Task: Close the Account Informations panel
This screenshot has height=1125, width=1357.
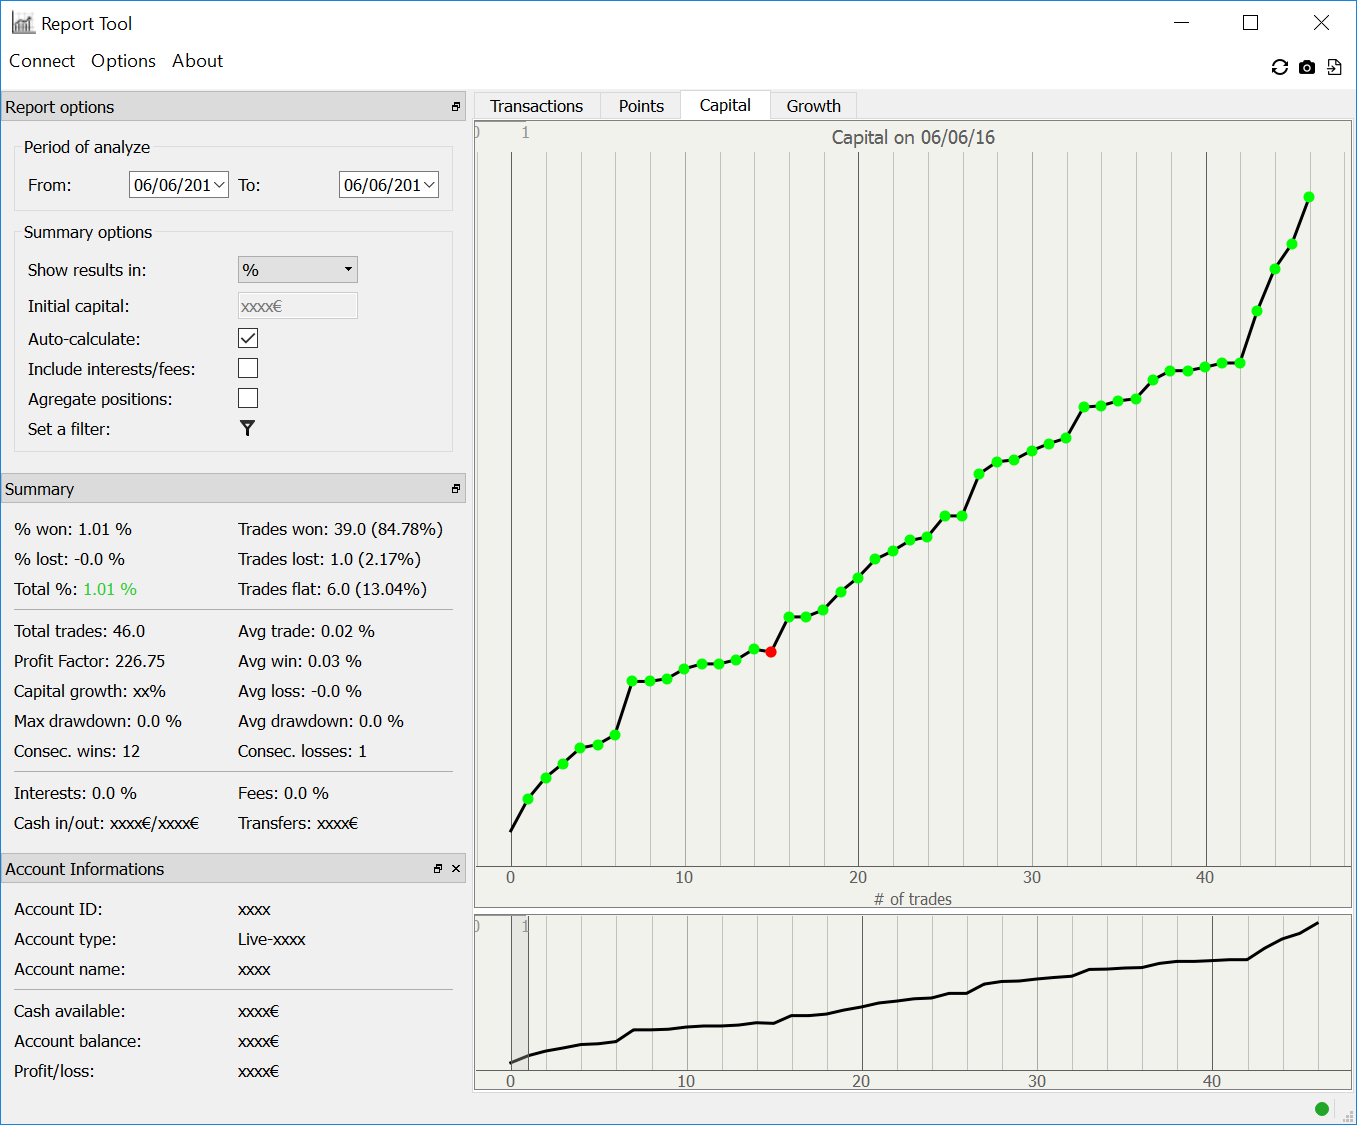Action: click(x=456, y=869)
